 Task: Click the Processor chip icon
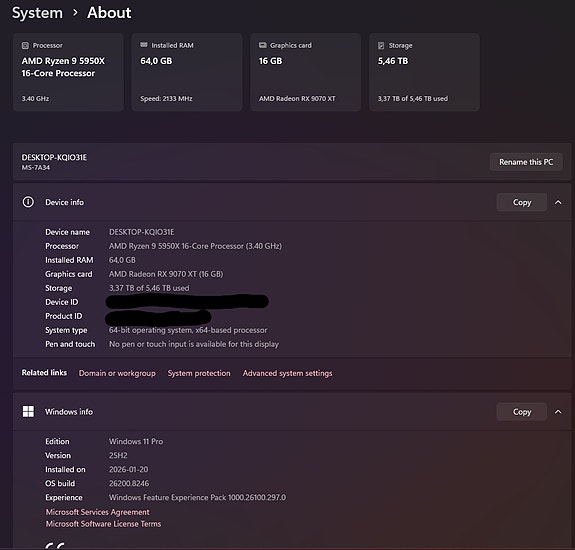pos(25,45)
